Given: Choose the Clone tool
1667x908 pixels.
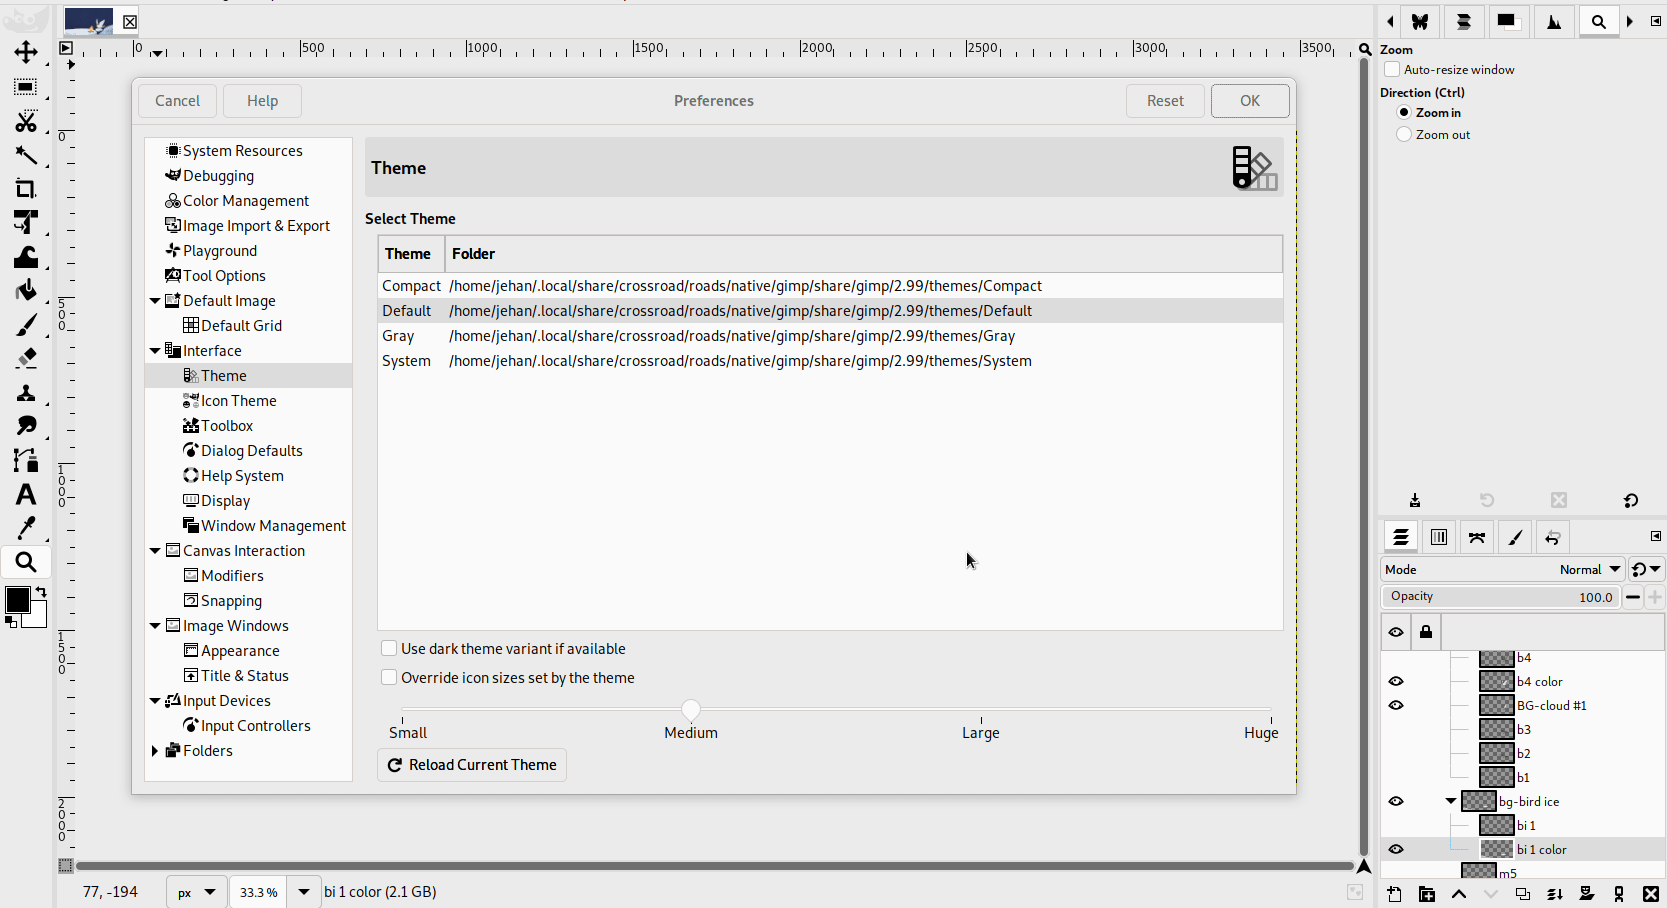Looking at the screenshot, I should pyautogui.click(x=27, y=392).
